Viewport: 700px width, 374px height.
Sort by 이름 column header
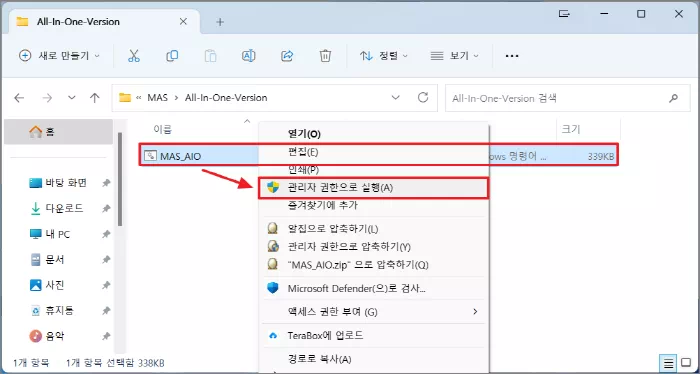click(x=162, y=129)
